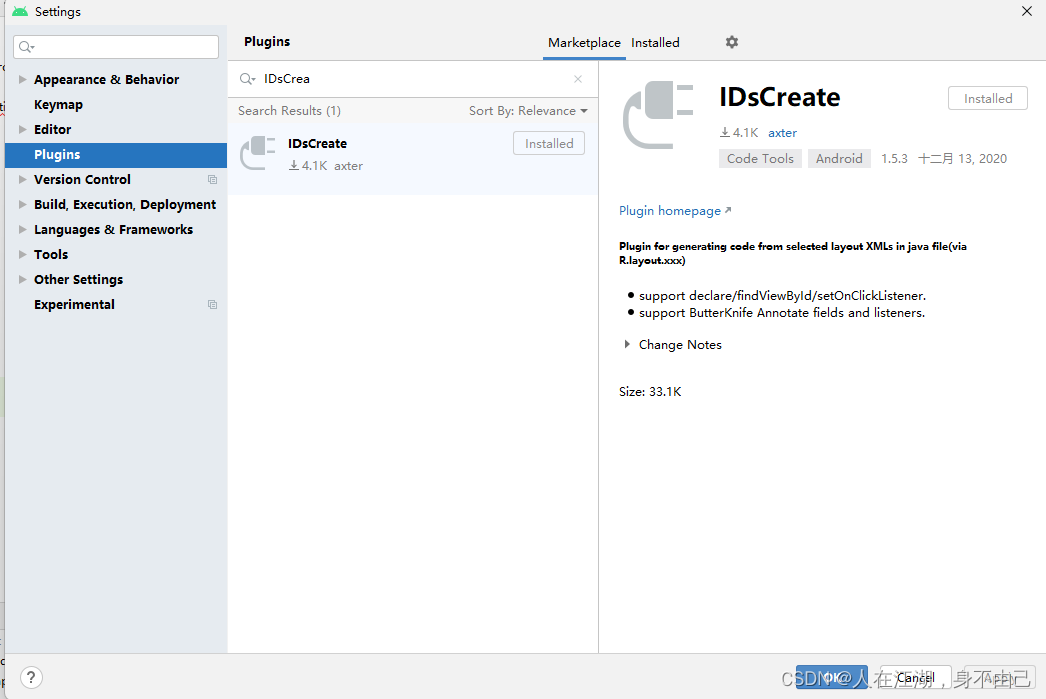The width and height of the screenshot is (1046, 699).
Task: Click the Search Results (1) label
Action: click(290, 111)
